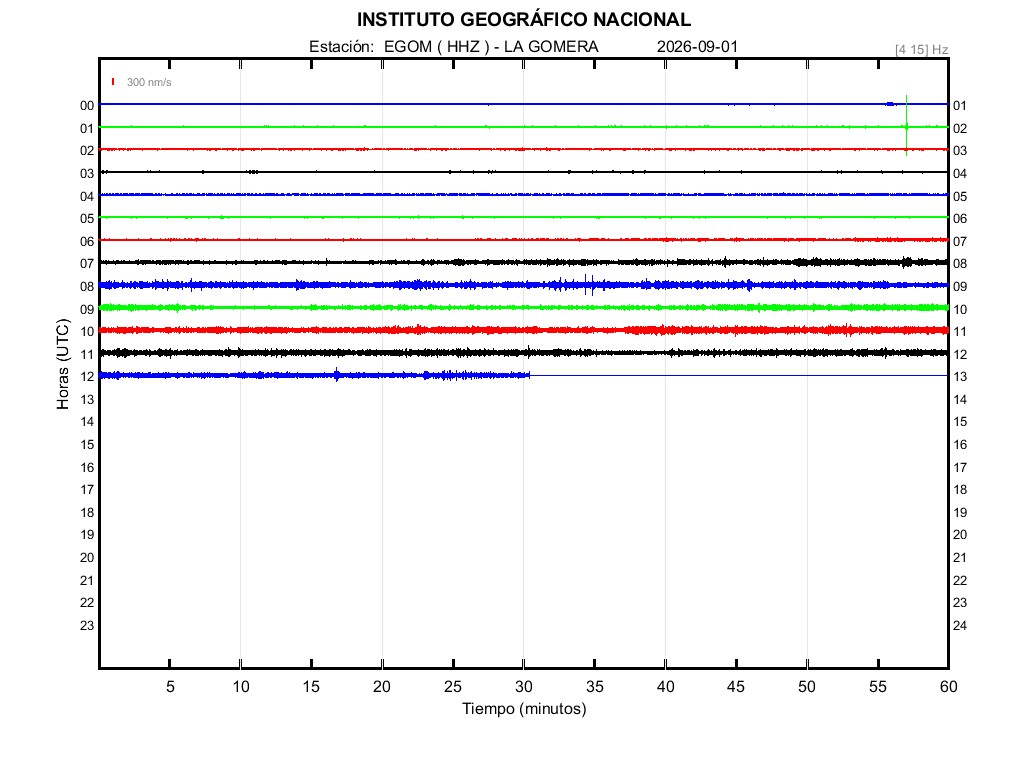Click the 30 minute tick label on the bottom axis
The image size is (1024, 768).
pyautogui.click(x=524, y=686)
